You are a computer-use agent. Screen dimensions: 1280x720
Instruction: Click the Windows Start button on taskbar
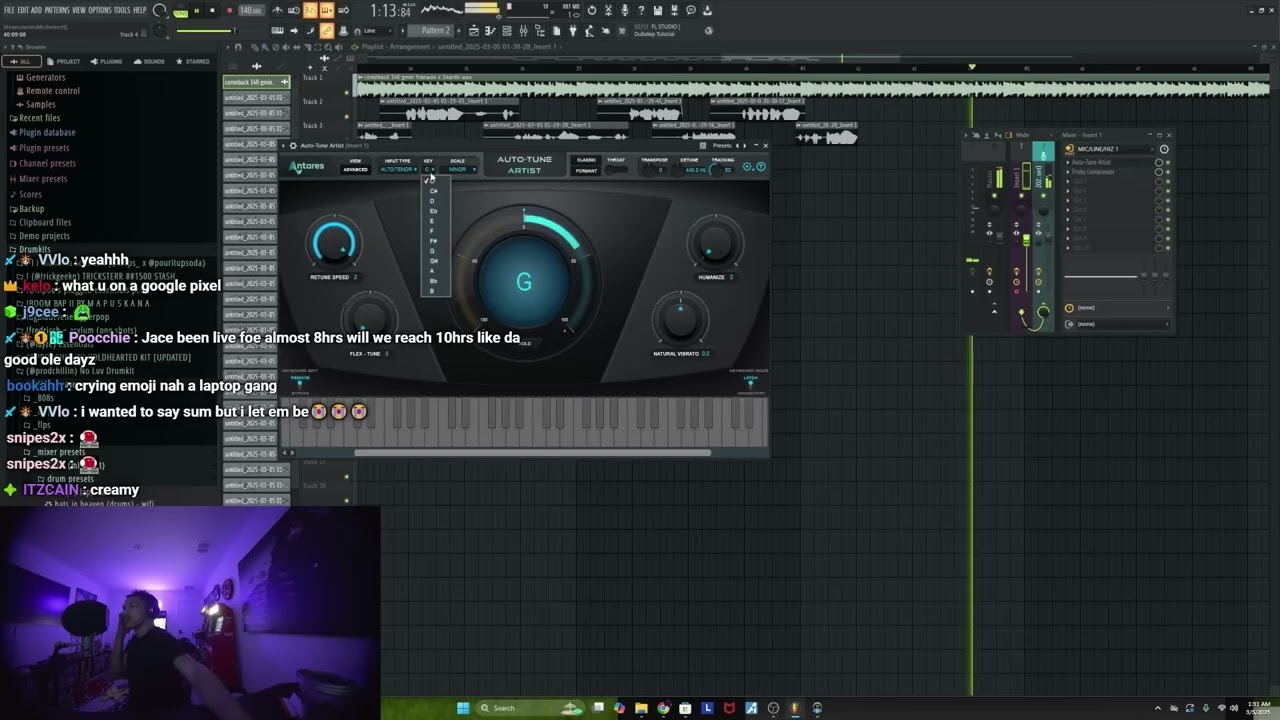click(463, 708)
